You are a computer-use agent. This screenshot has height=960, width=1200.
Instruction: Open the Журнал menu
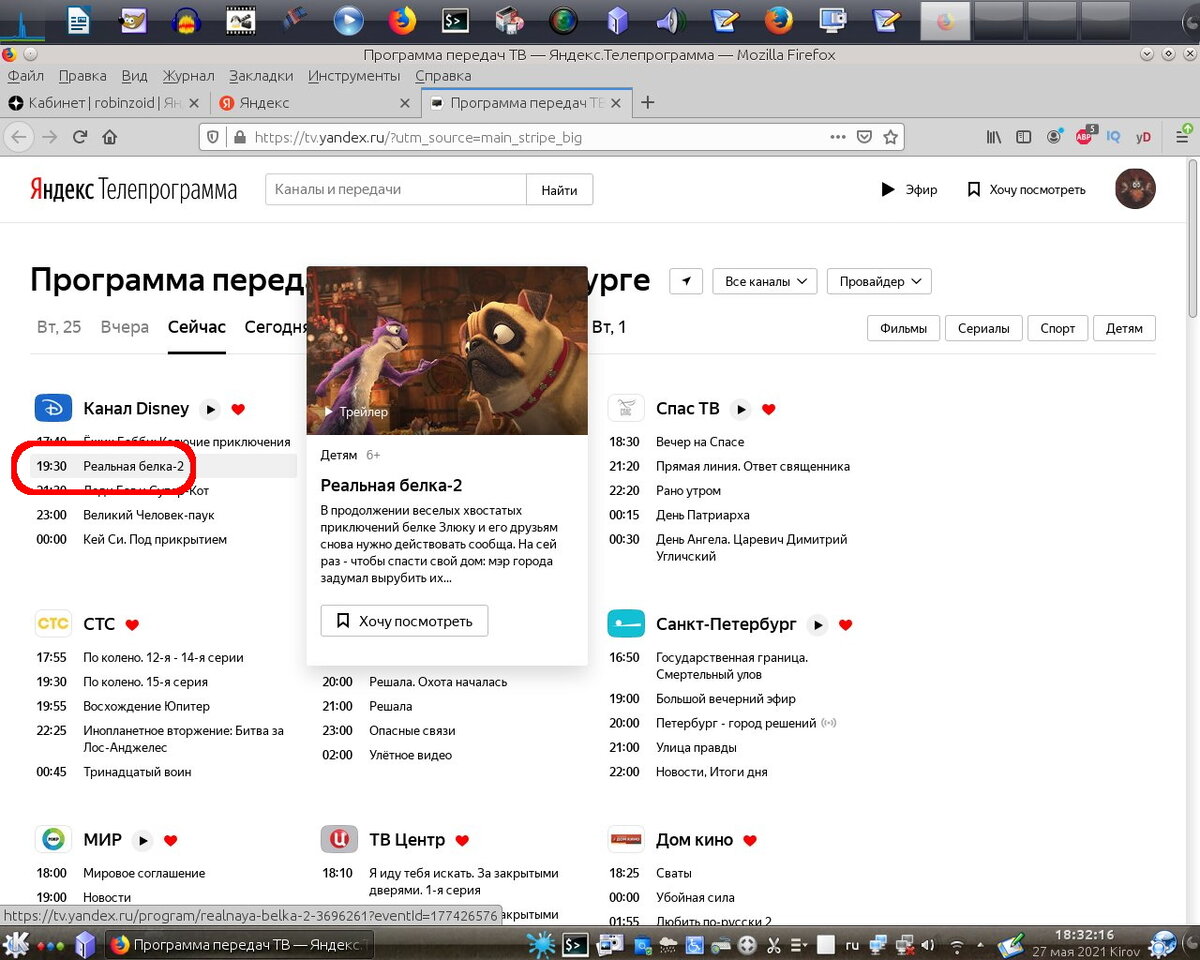(188, 75)
